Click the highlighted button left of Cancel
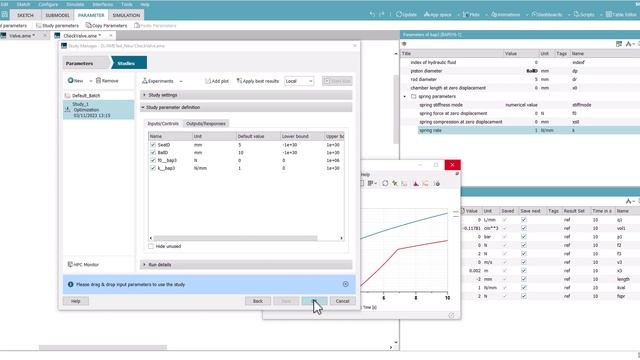The image size is (640, 360). click(x=314, y=301)
